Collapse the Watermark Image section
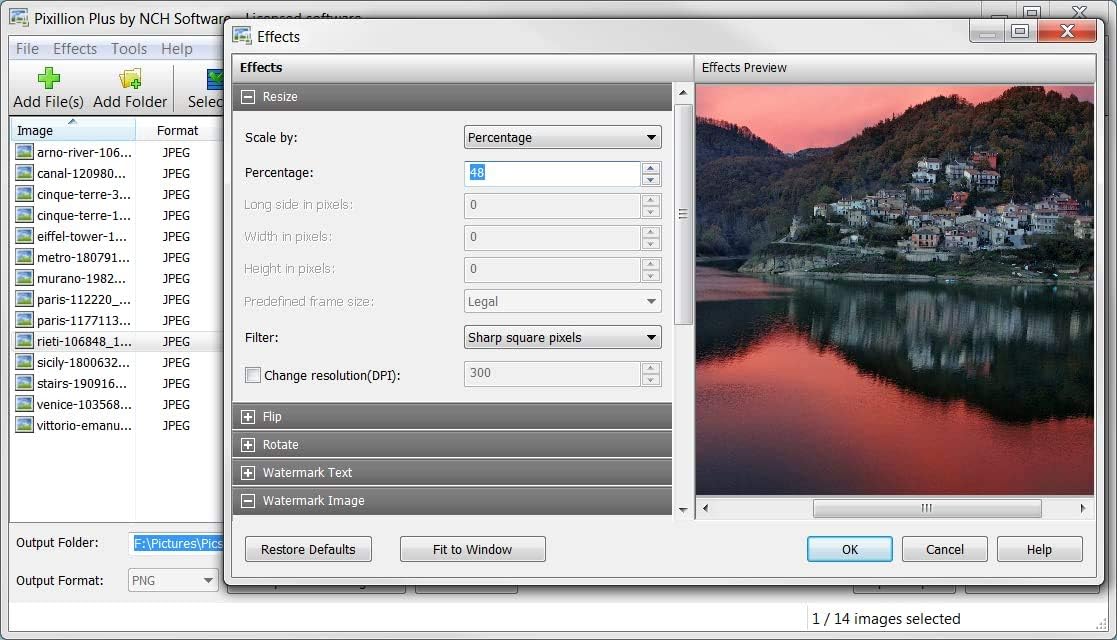Viewport: 1117px width, 640px height. (248, 501)
